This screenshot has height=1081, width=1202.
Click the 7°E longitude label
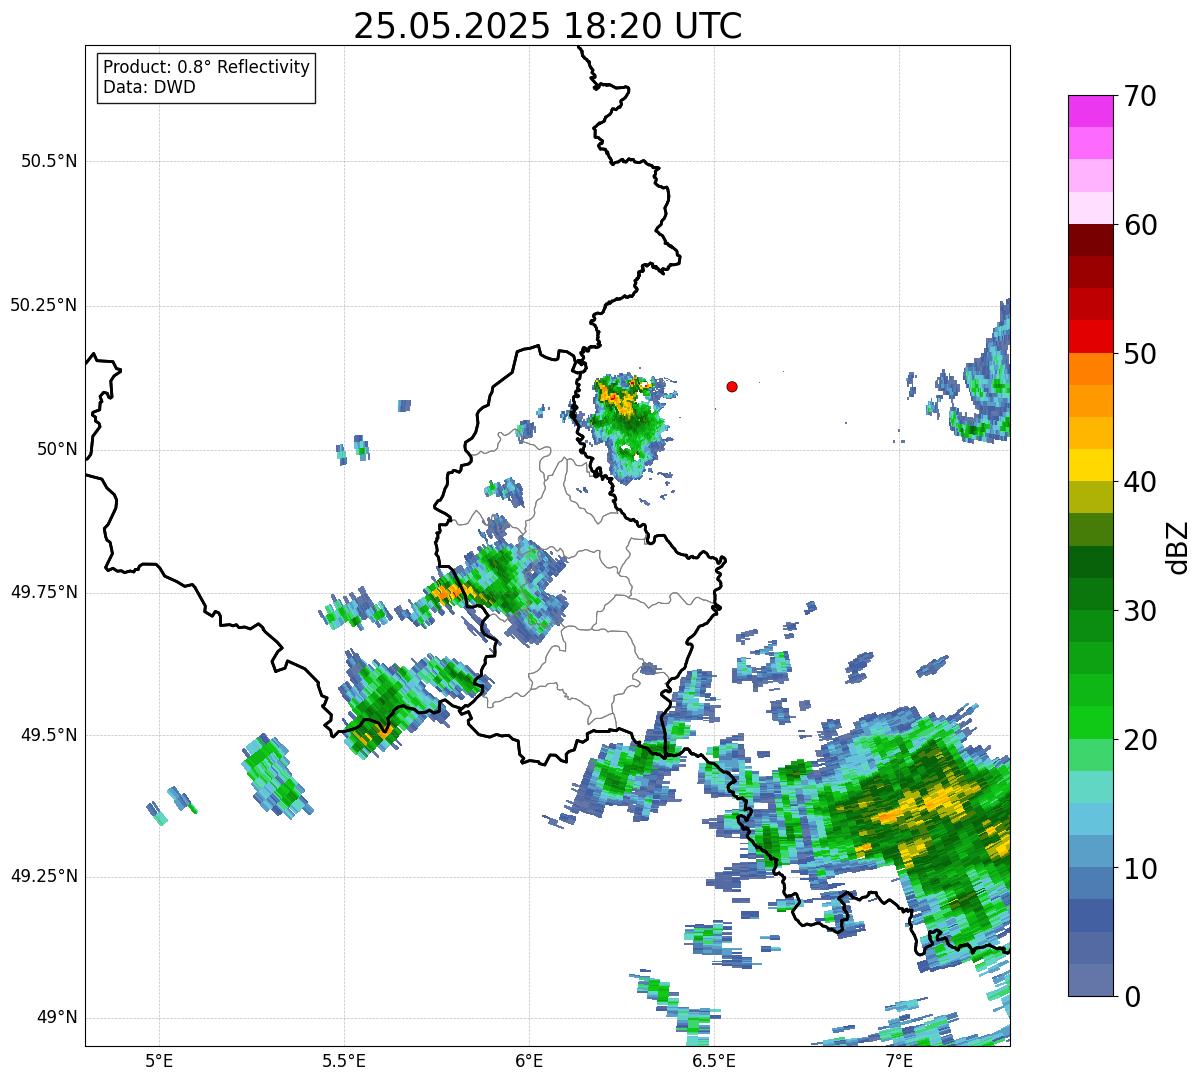(x=899, y=1060)
